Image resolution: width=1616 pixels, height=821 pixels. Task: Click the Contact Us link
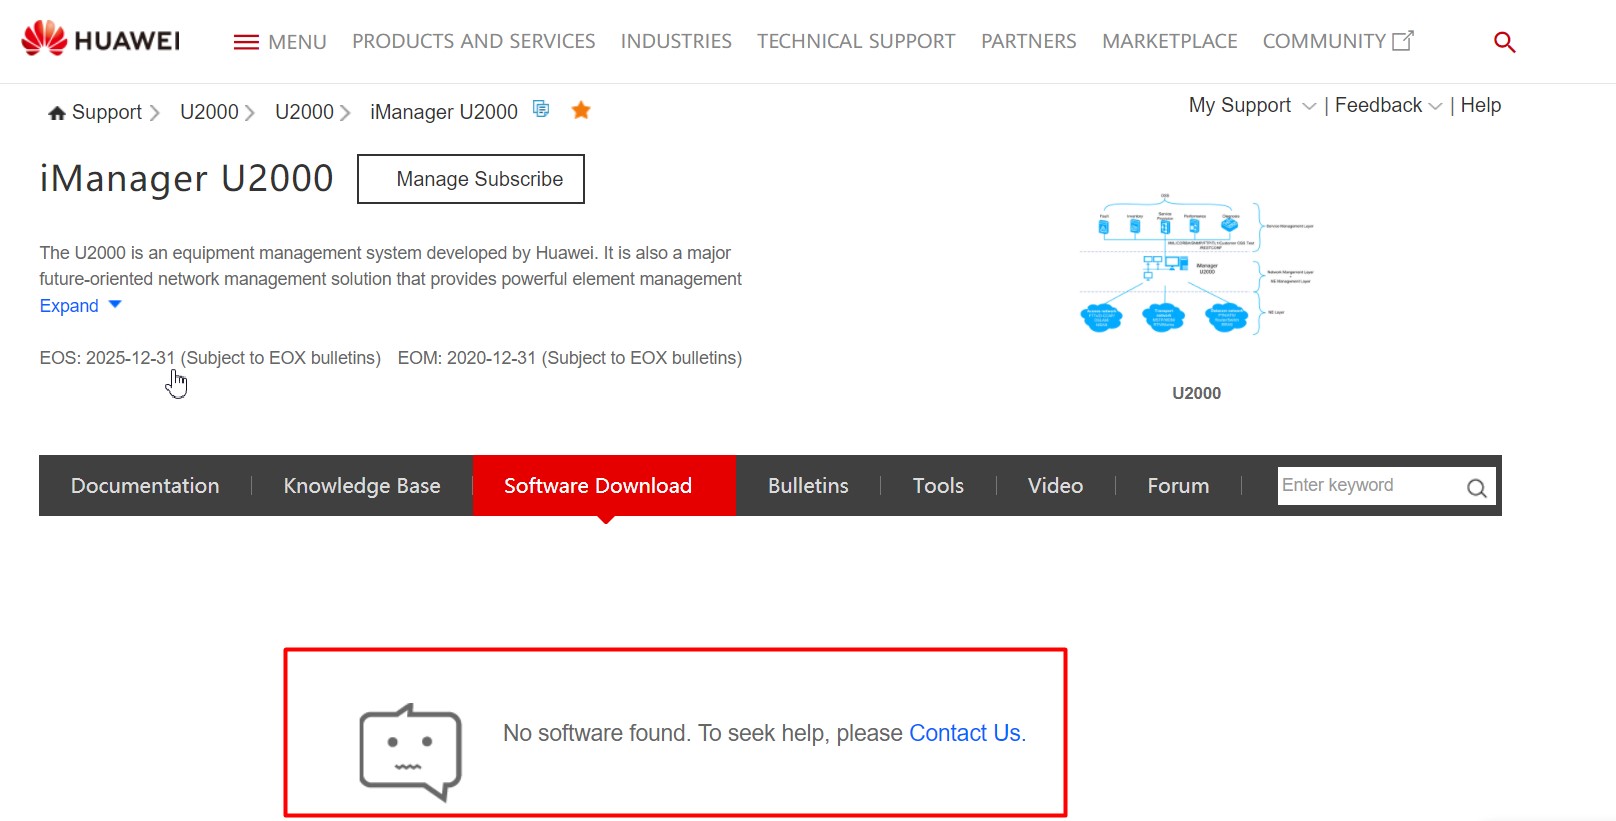(x=965, y=733)
